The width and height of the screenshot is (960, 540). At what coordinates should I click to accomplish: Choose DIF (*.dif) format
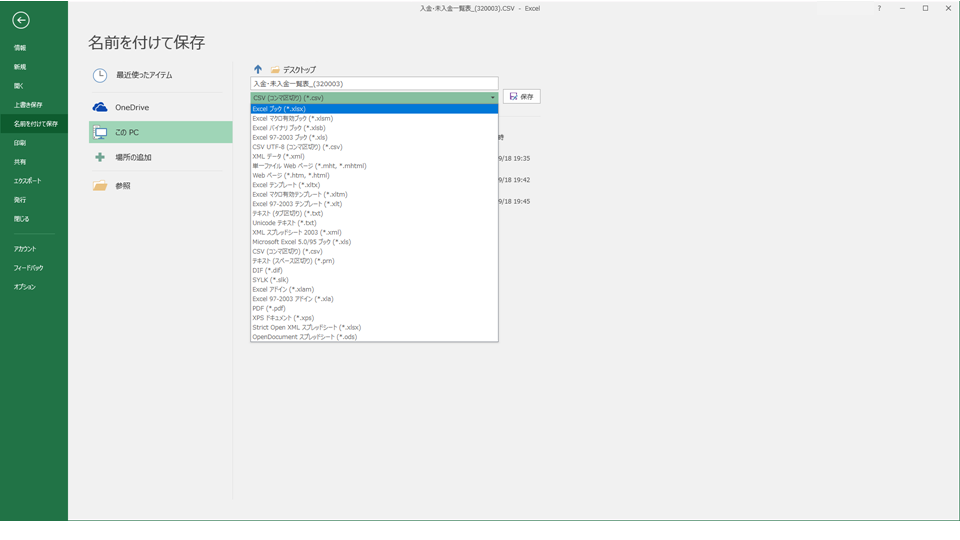click(374, 271)
